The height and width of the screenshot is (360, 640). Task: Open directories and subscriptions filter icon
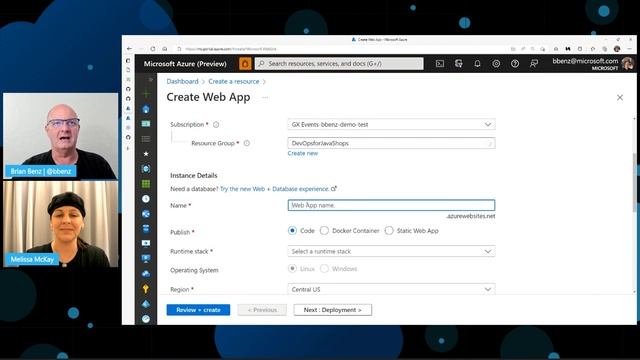point(458,64)
